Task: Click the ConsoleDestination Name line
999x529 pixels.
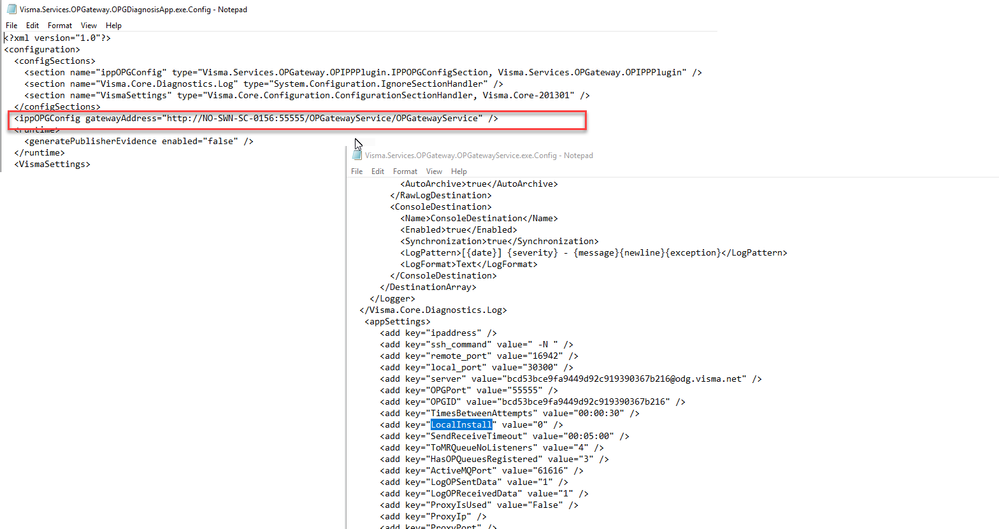Action: [479, 219]
